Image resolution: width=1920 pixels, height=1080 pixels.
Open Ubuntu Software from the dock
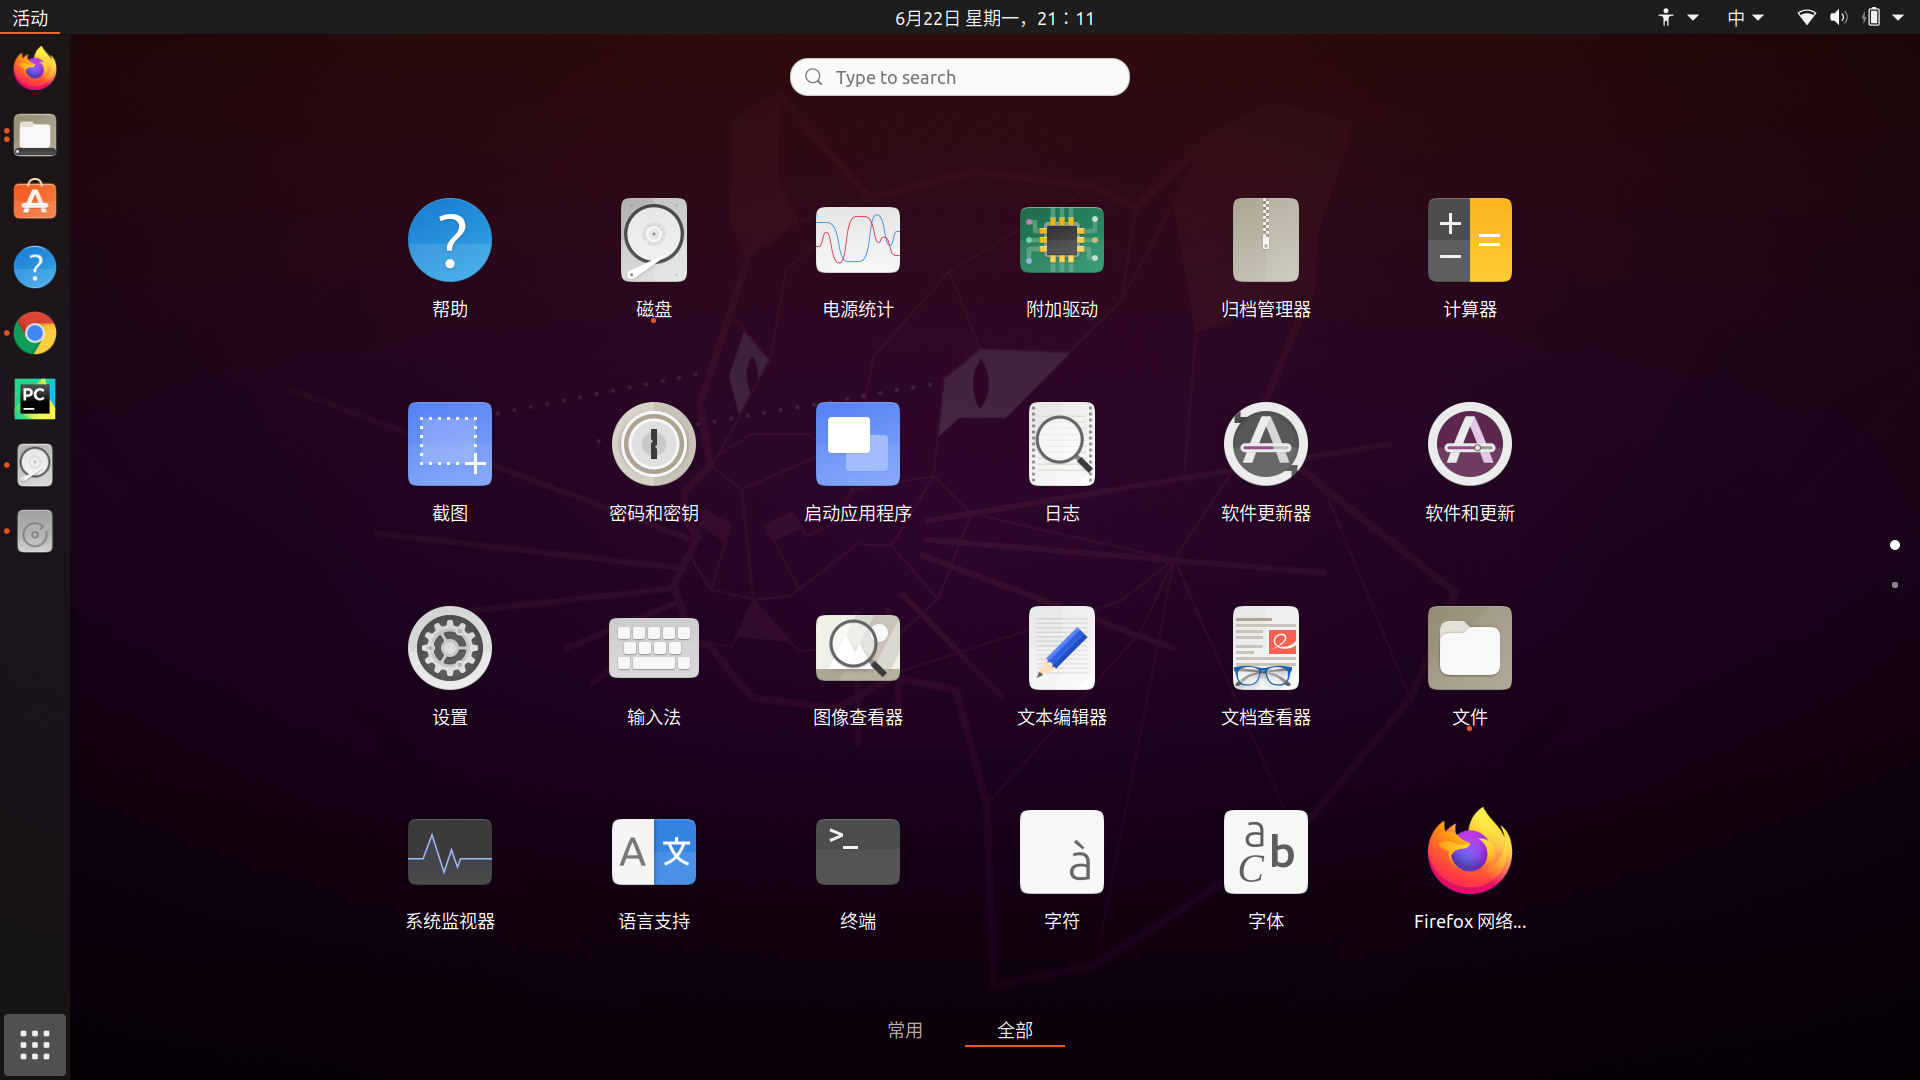pos(34,199)
